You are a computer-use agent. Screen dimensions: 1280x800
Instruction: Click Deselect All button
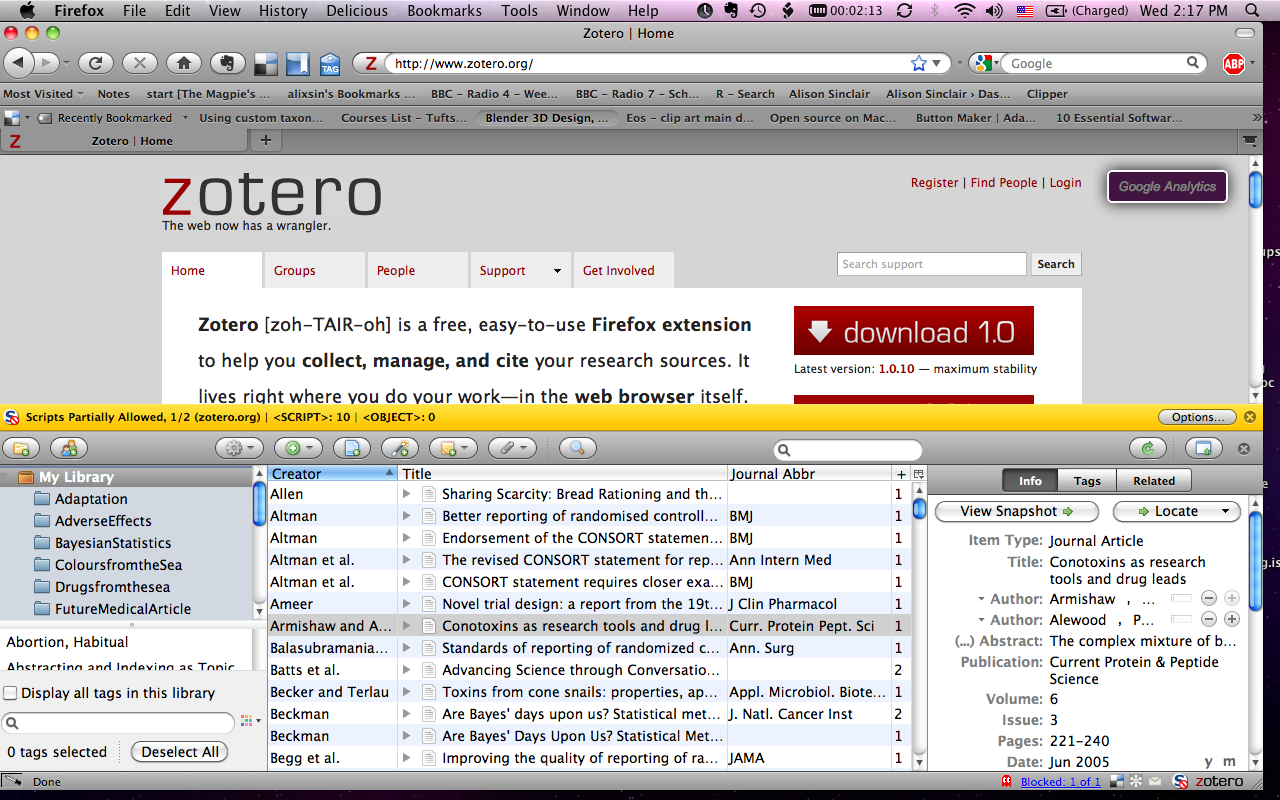coord(180,752)
